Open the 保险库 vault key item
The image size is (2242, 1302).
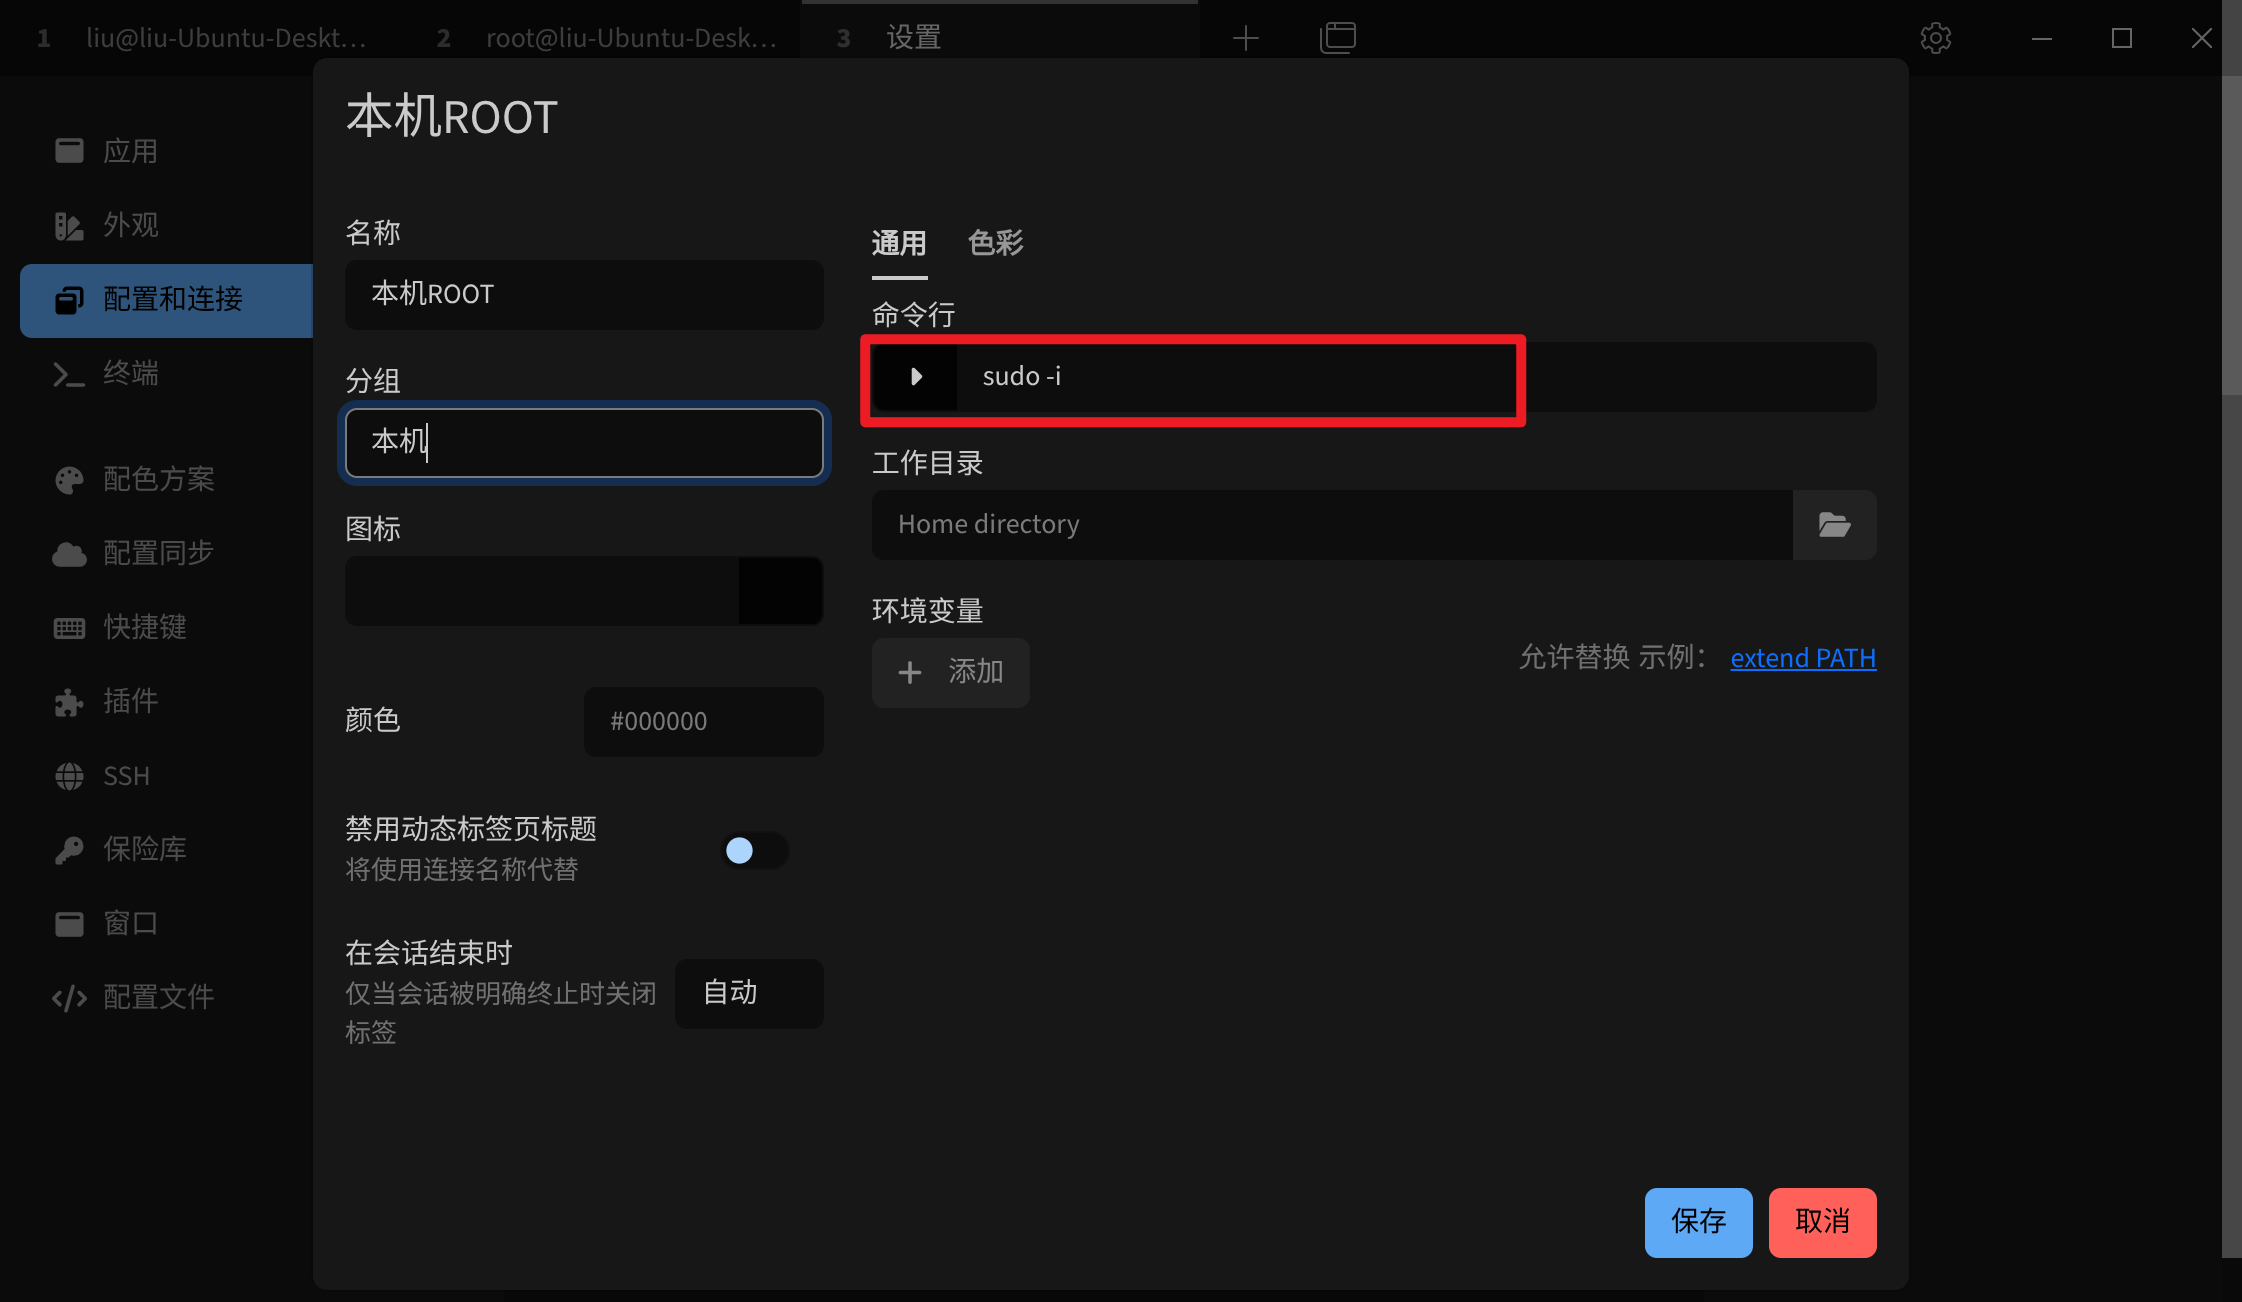point(144,849)
